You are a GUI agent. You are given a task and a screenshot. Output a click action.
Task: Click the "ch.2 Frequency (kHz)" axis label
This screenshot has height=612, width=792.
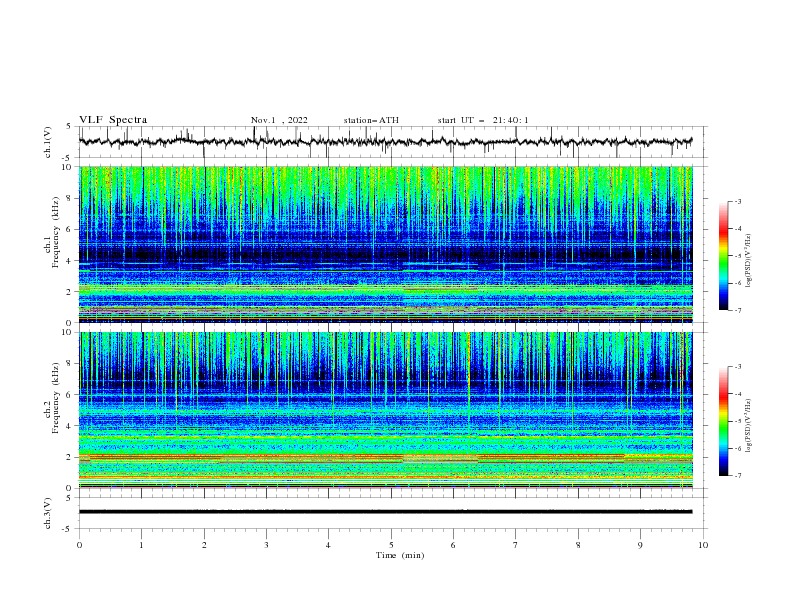pyautogui.click(x=52, y=397)
